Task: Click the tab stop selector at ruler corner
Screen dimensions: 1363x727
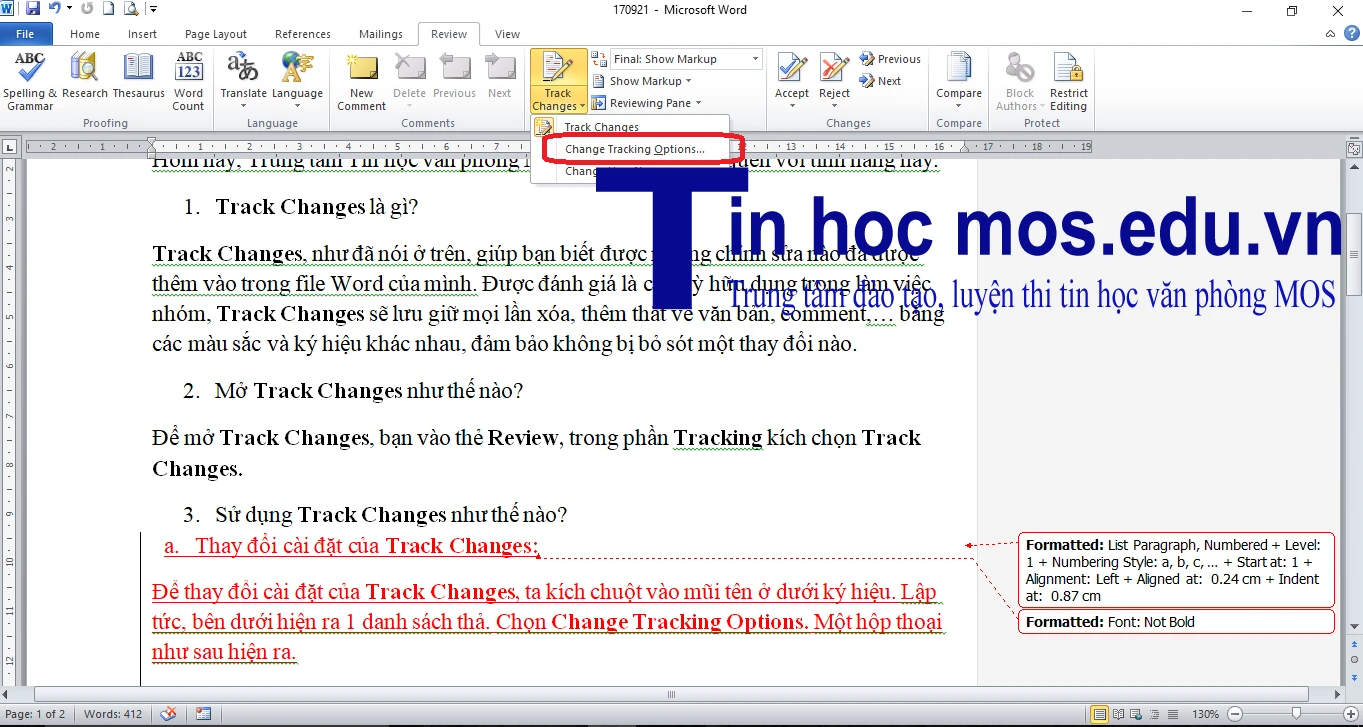Action: [10, 148]
